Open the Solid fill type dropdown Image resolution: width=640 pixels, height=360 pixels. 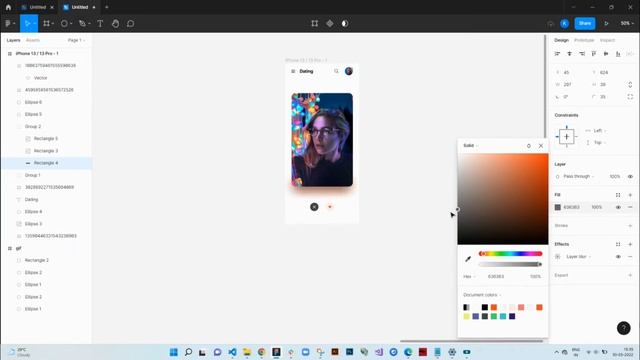[x=471, y=146]
